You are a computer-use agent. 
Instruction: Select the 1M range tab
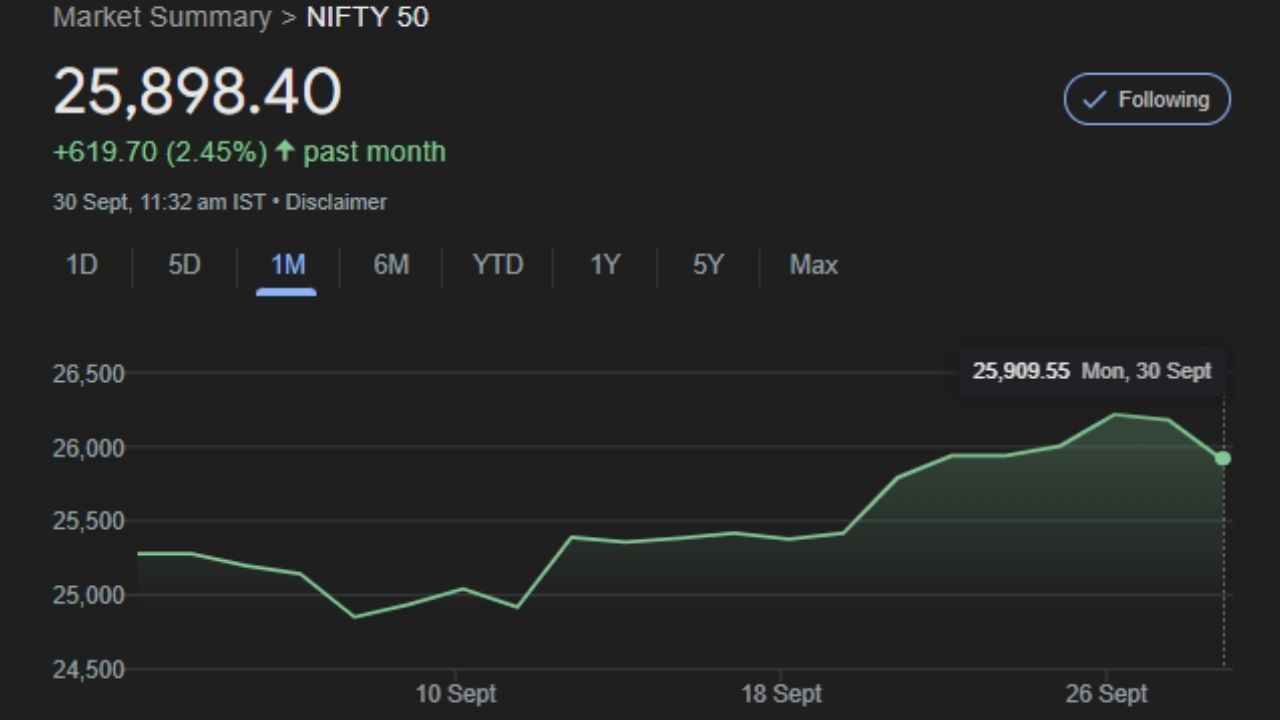click(287, 265)
